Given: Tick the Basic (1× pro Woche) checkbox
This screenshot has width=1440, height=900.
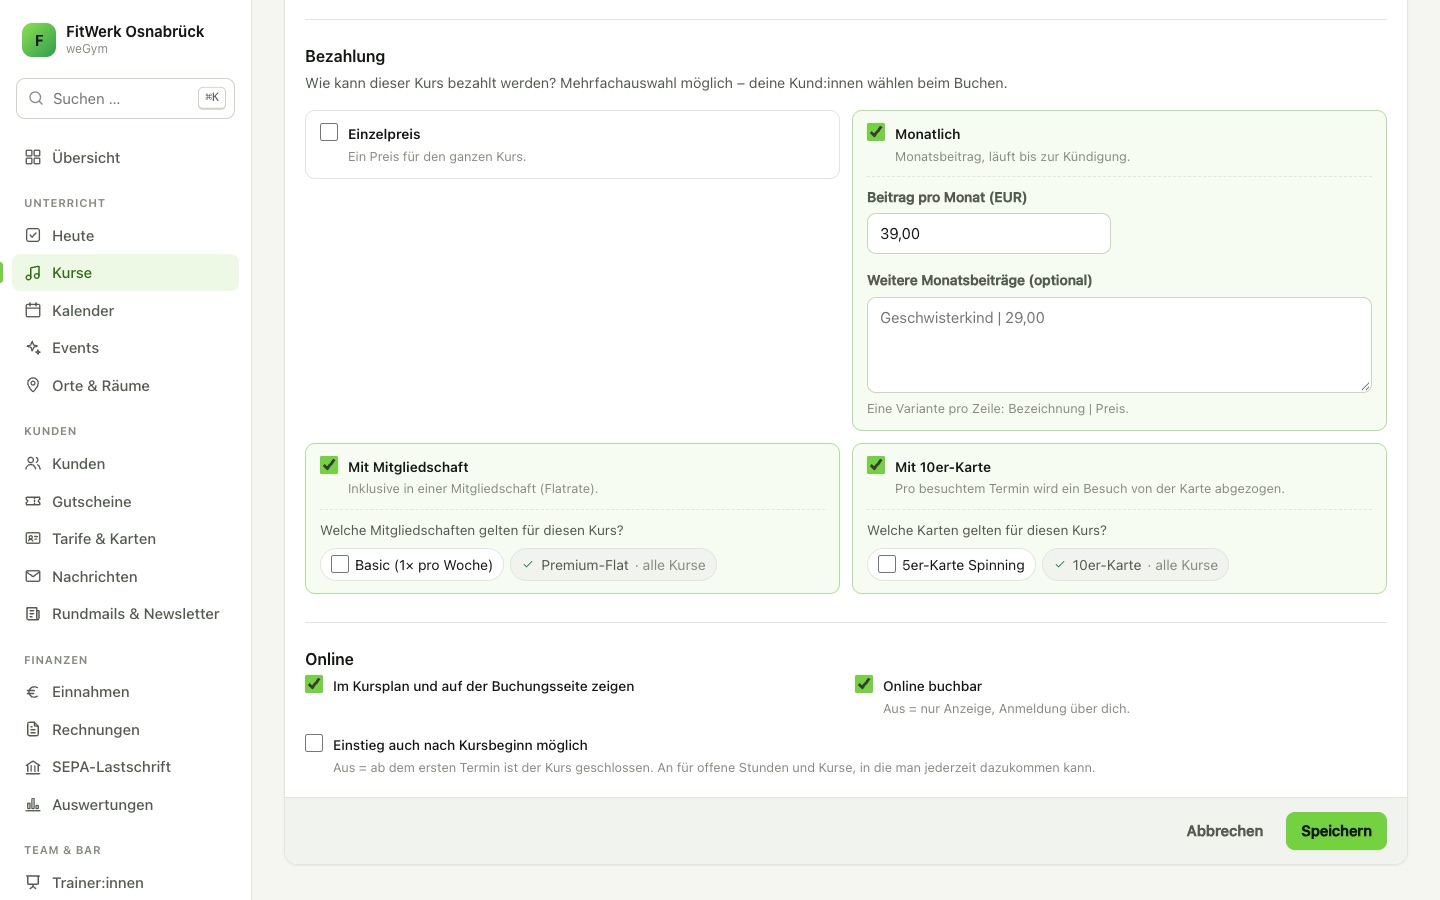Looking at the screenshot, I should 340,564.
